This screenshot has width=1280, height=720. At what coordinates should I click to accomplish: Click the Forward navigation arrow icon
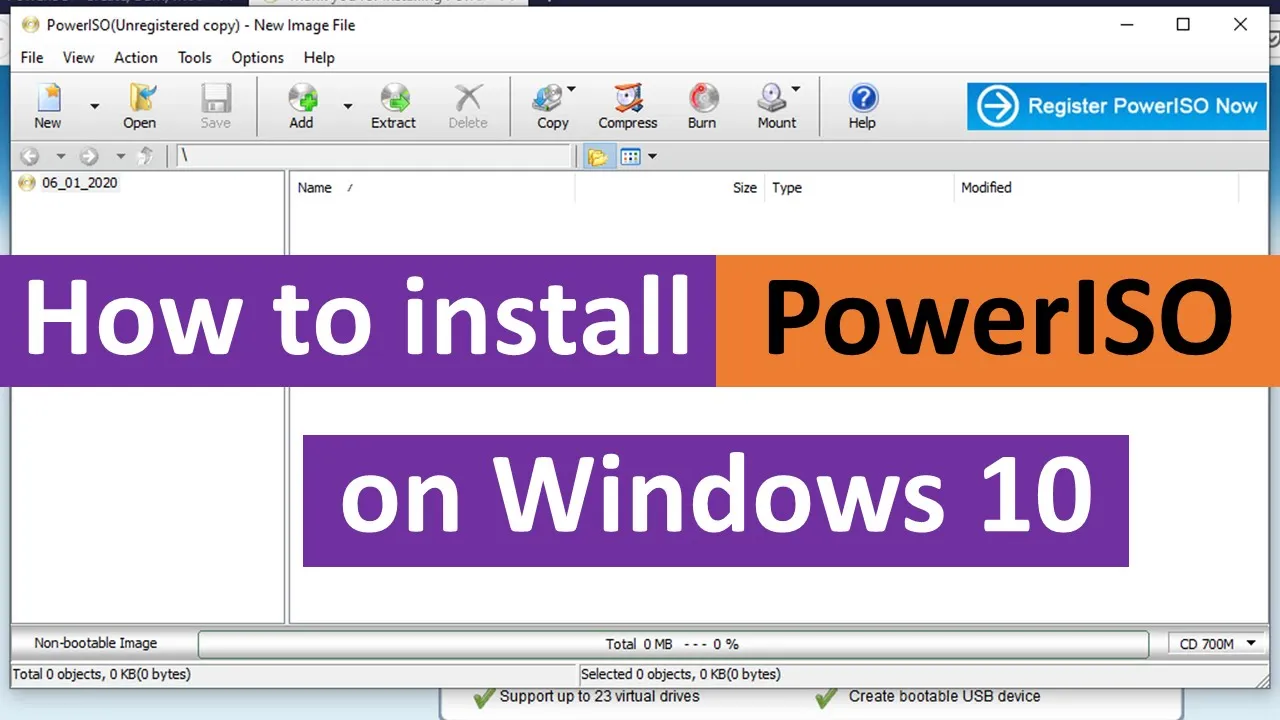pos(89,156)
